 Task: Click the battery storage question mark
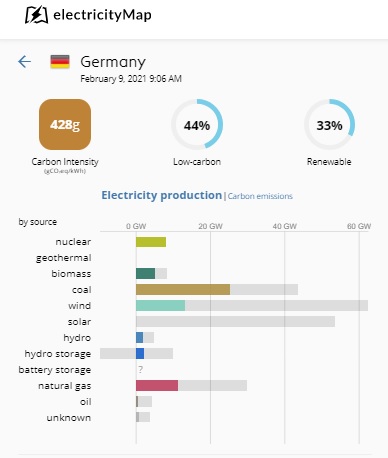(141, 369)
